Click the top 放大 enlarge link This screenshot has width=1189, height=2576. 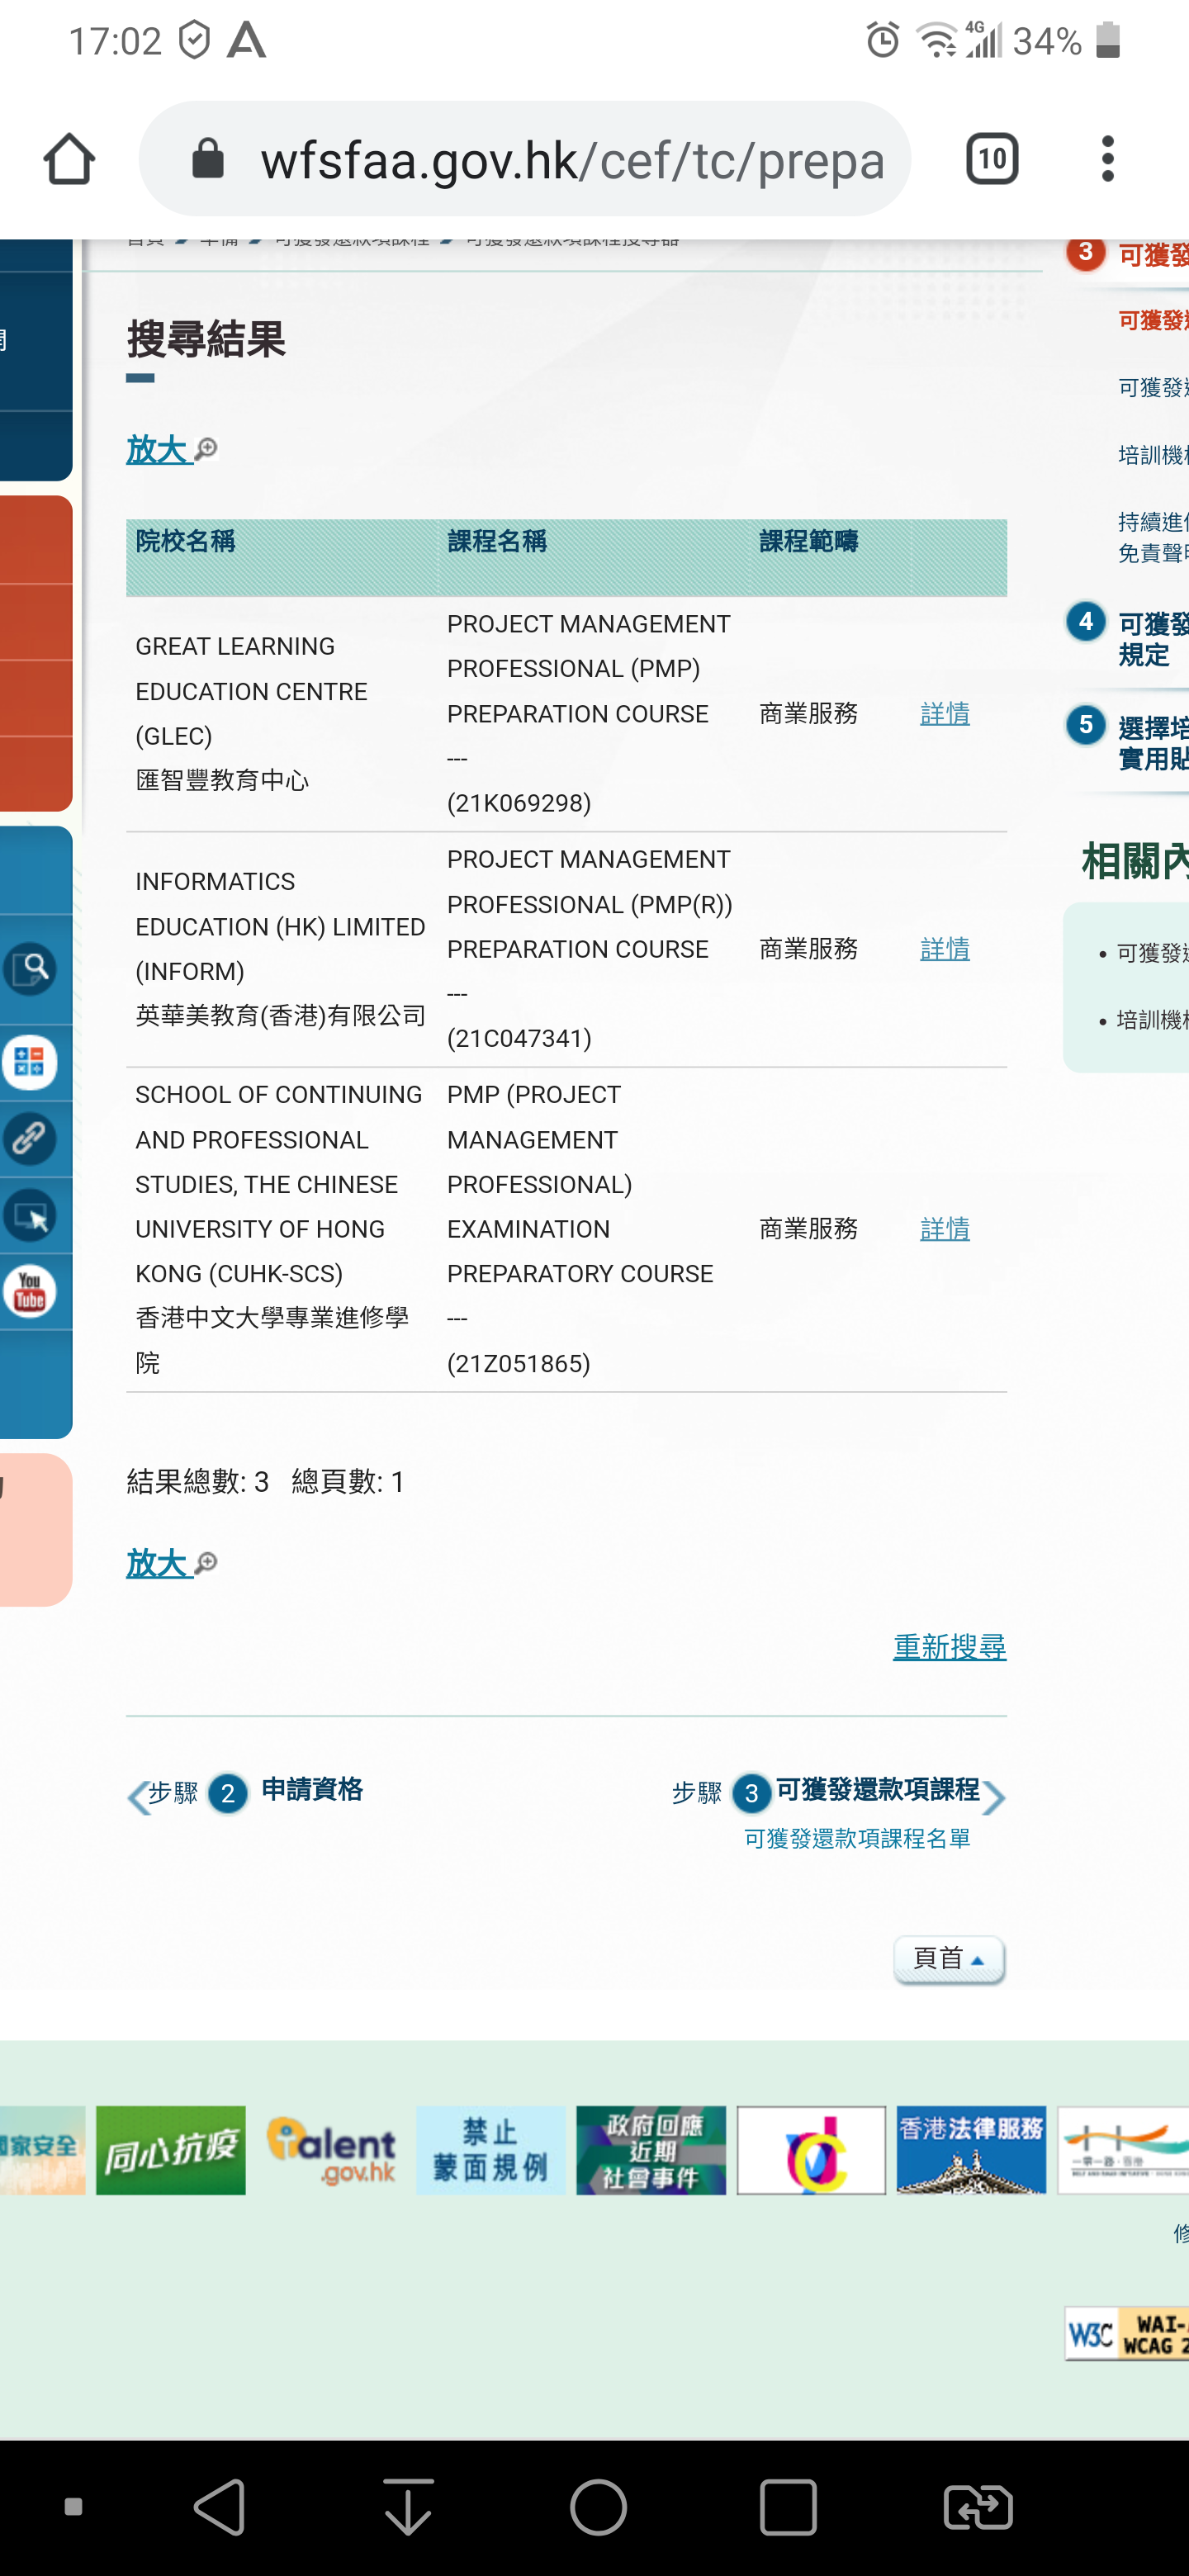172,450
